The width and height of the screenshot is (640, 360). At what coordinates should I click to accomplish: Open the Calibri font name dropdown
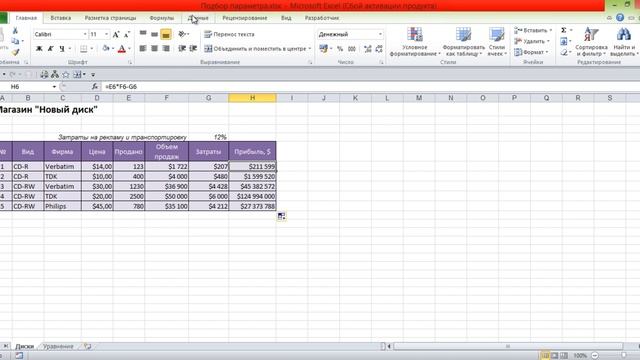(x=85, y=34)
